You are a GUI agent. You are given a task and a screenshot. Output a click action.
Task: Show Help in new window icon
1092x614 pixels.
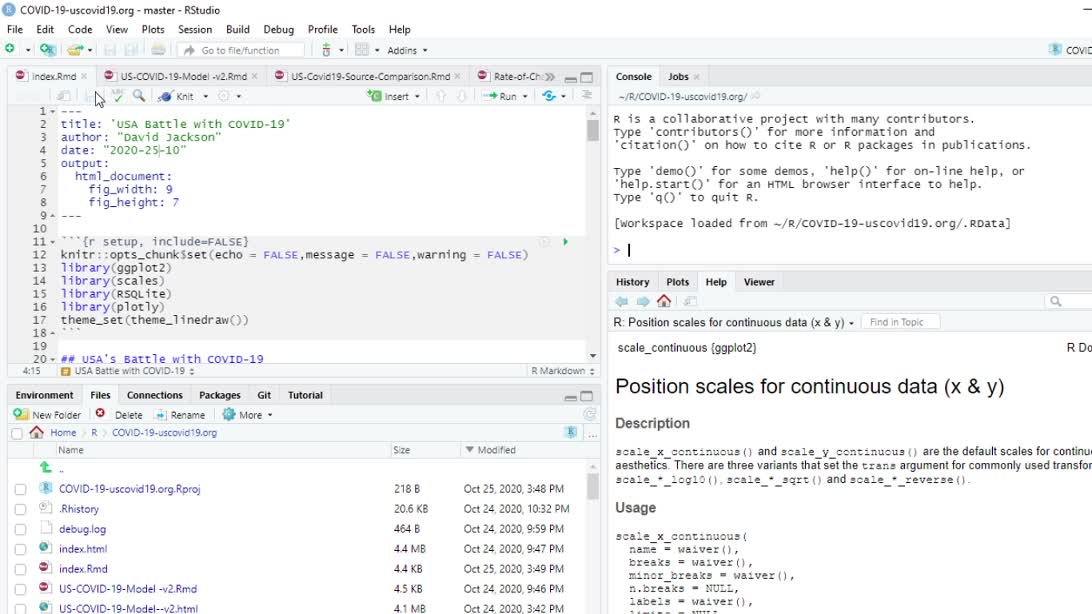point(690,301)
